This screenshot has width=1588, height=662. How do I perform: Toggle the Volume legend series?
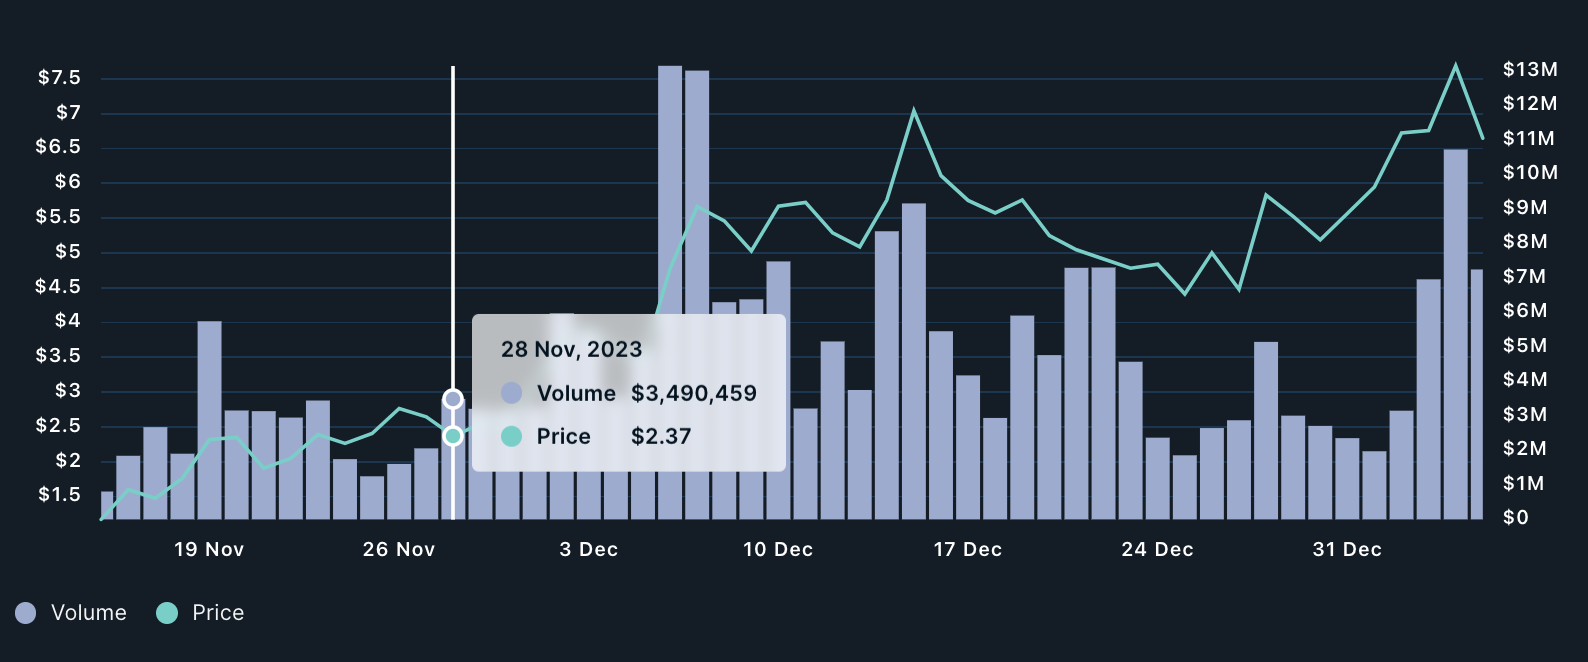click(x=71, y=613)
